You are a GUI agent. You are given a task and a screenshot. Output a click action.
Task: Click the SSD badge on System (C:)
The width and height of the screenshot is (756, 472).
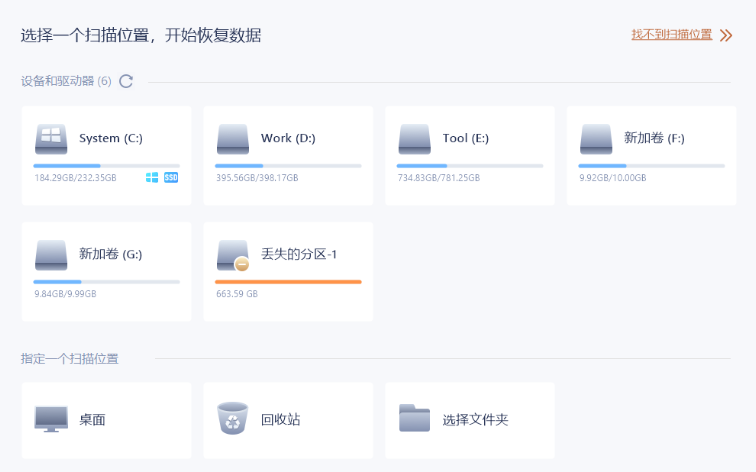(x=171, y=177)
